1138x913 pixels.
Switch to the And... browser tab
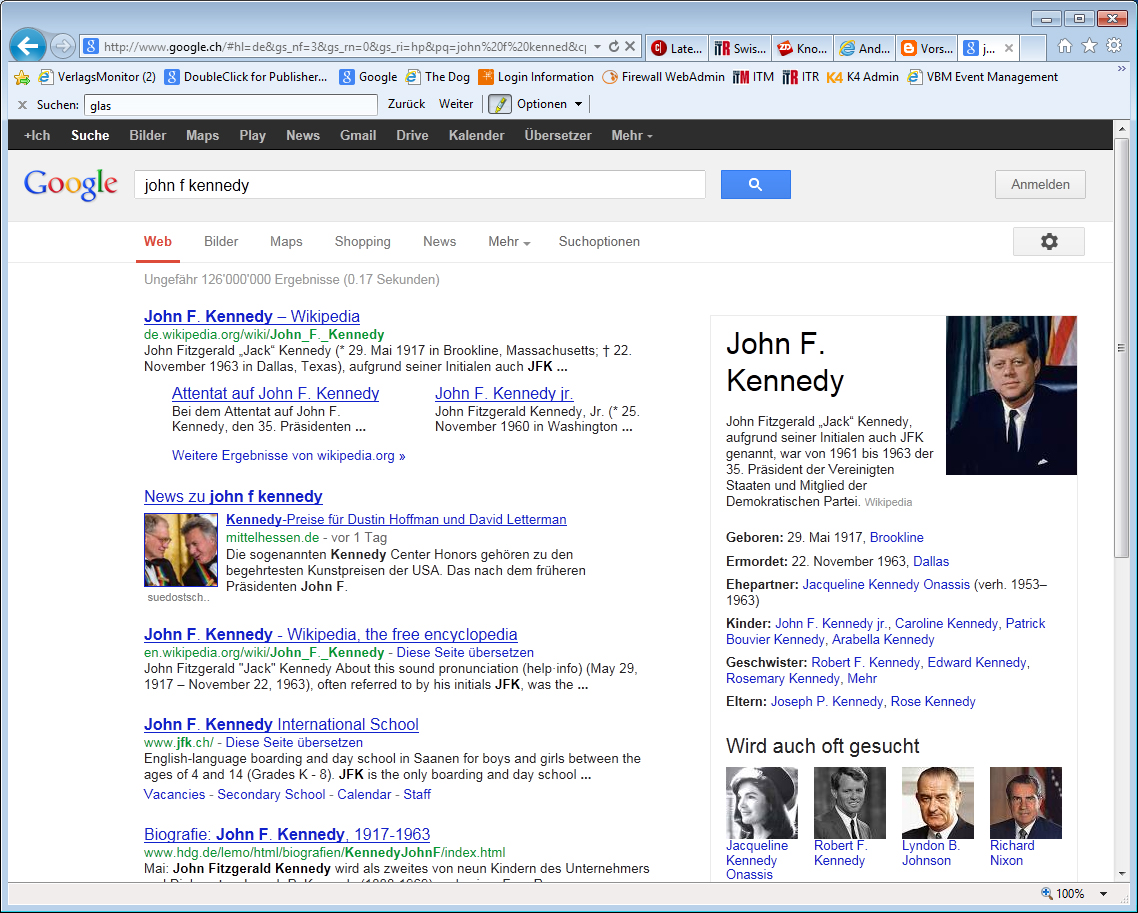click(x=864, y=49)
